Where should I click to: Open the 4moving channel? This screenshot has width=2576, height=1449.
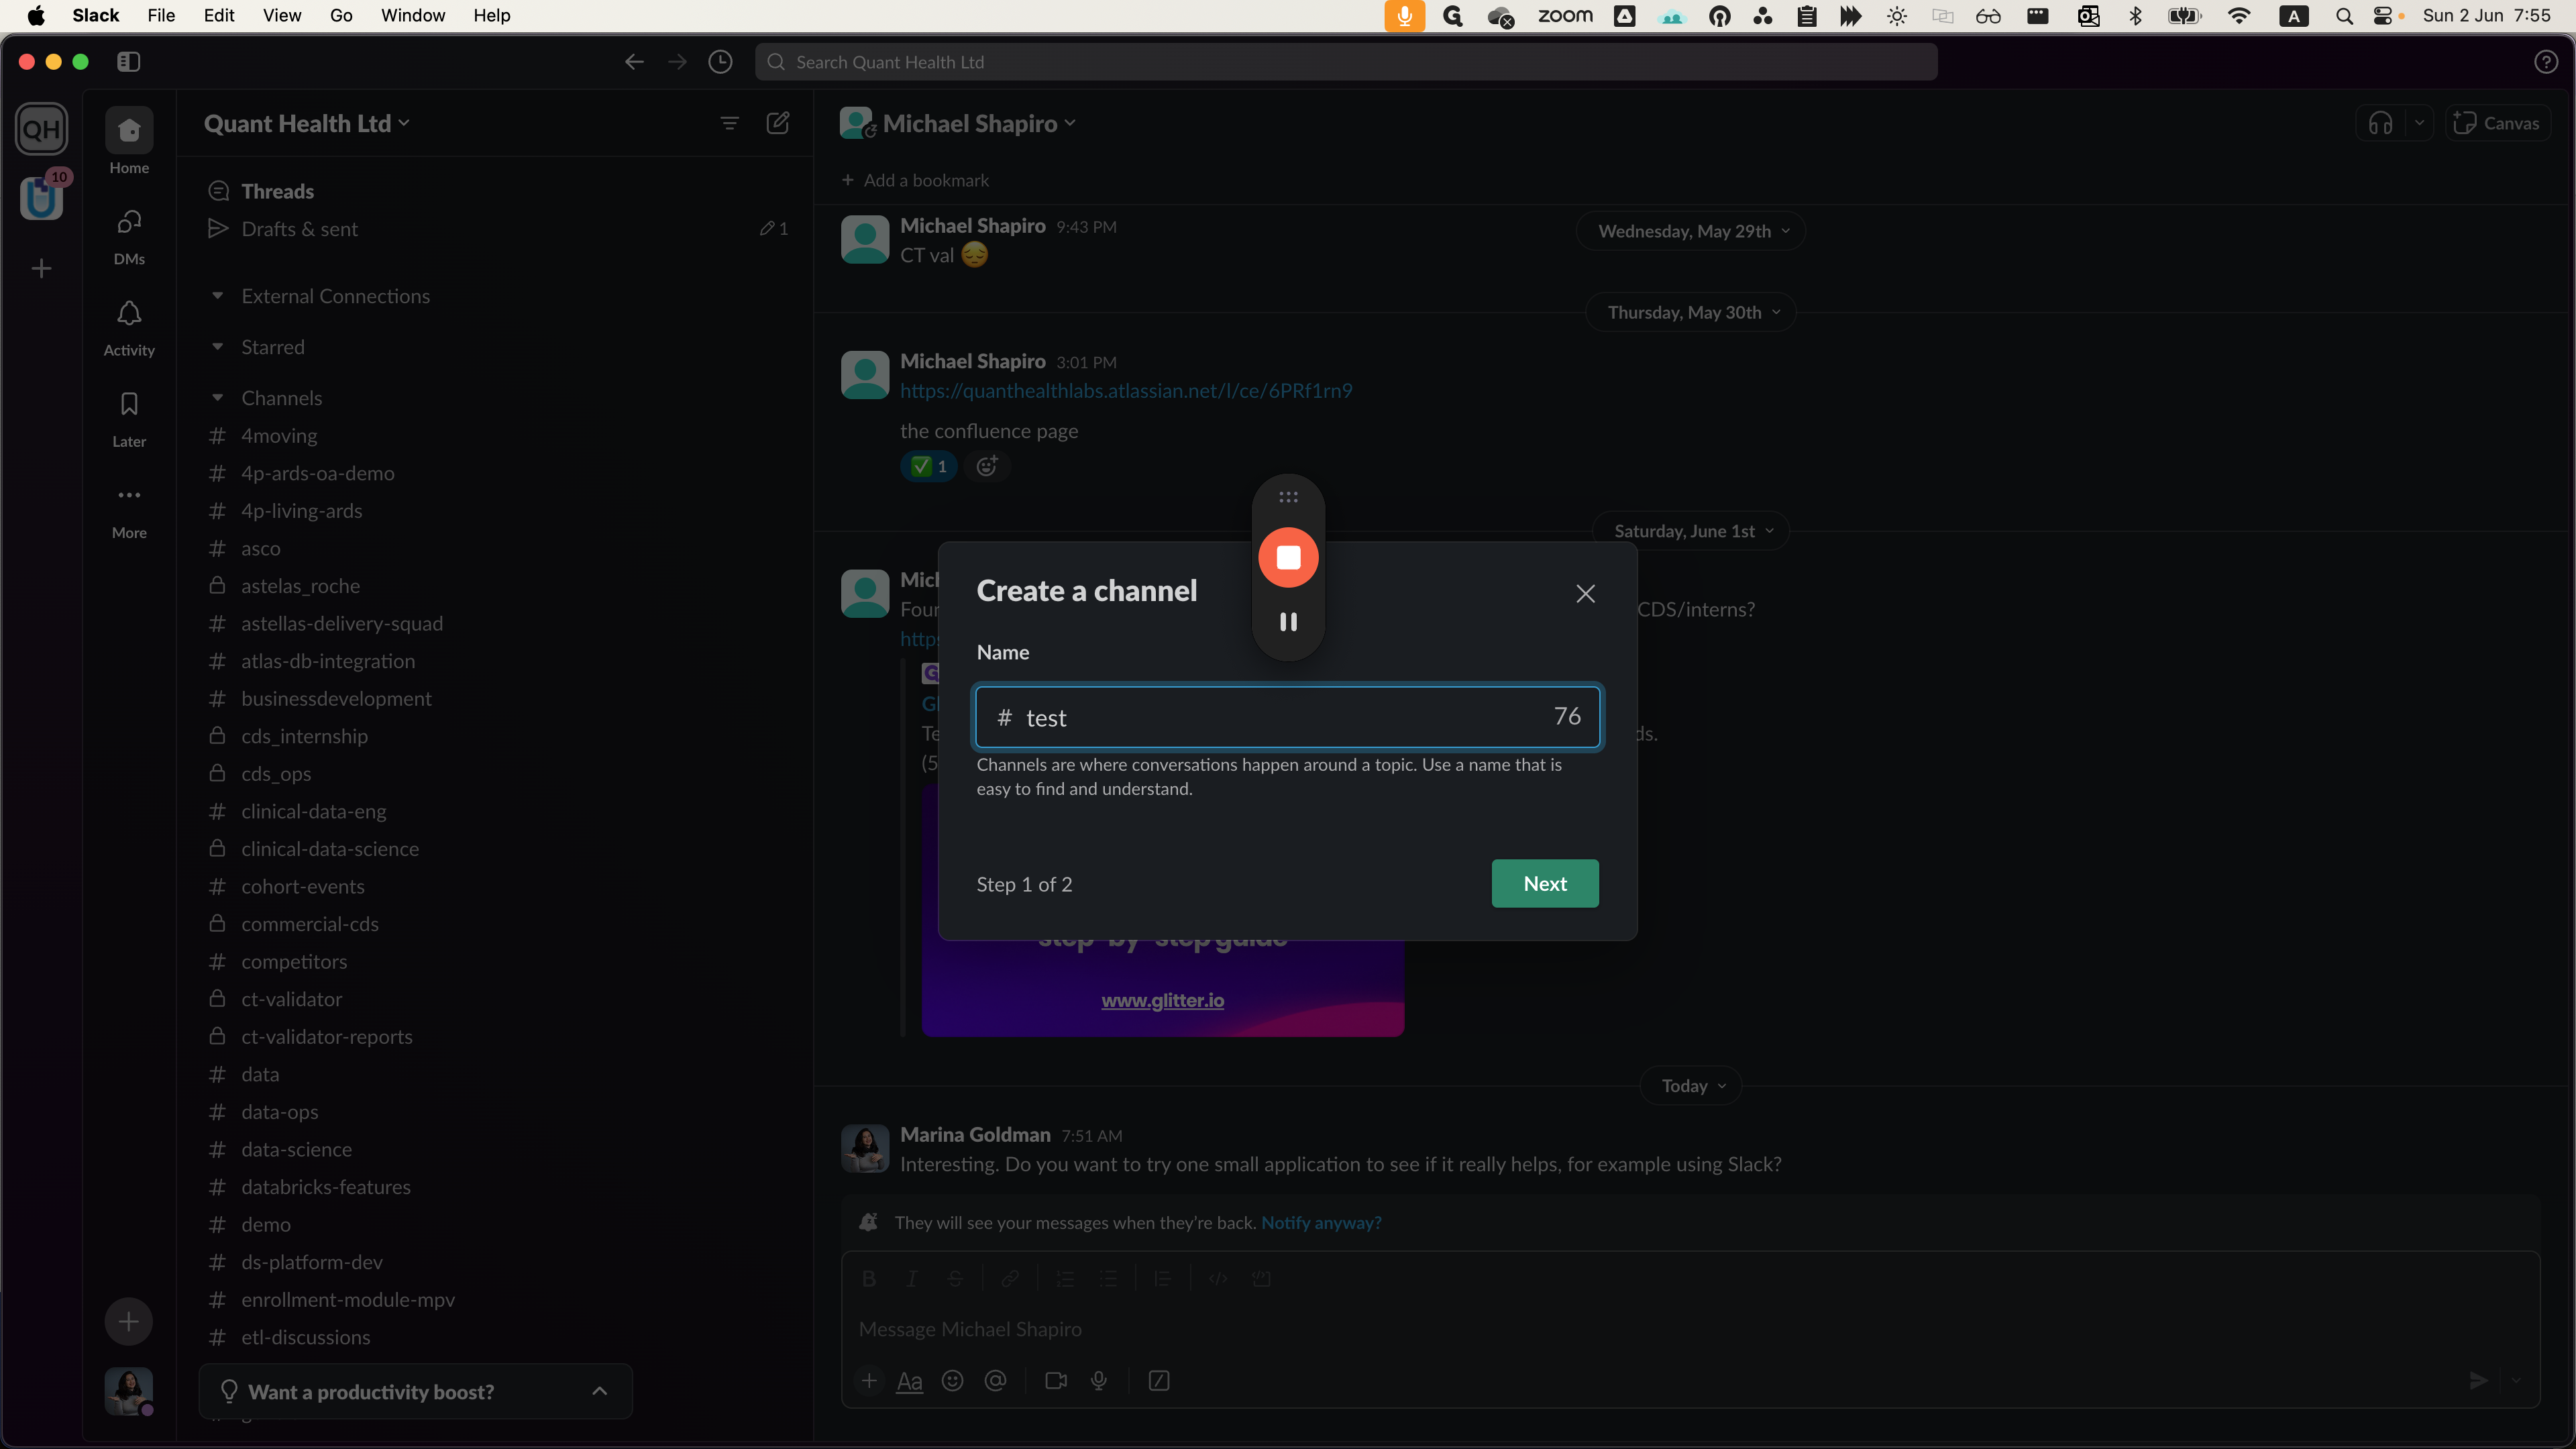(x=278, y=436)
